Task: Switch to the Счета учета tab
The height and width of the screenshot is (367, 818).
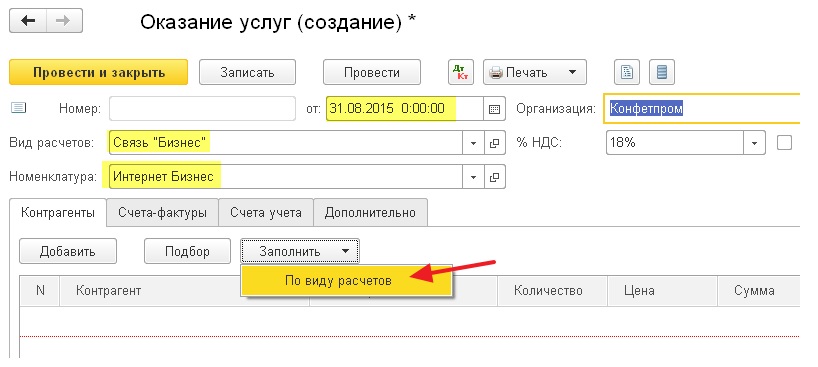Action: point(266,212)
